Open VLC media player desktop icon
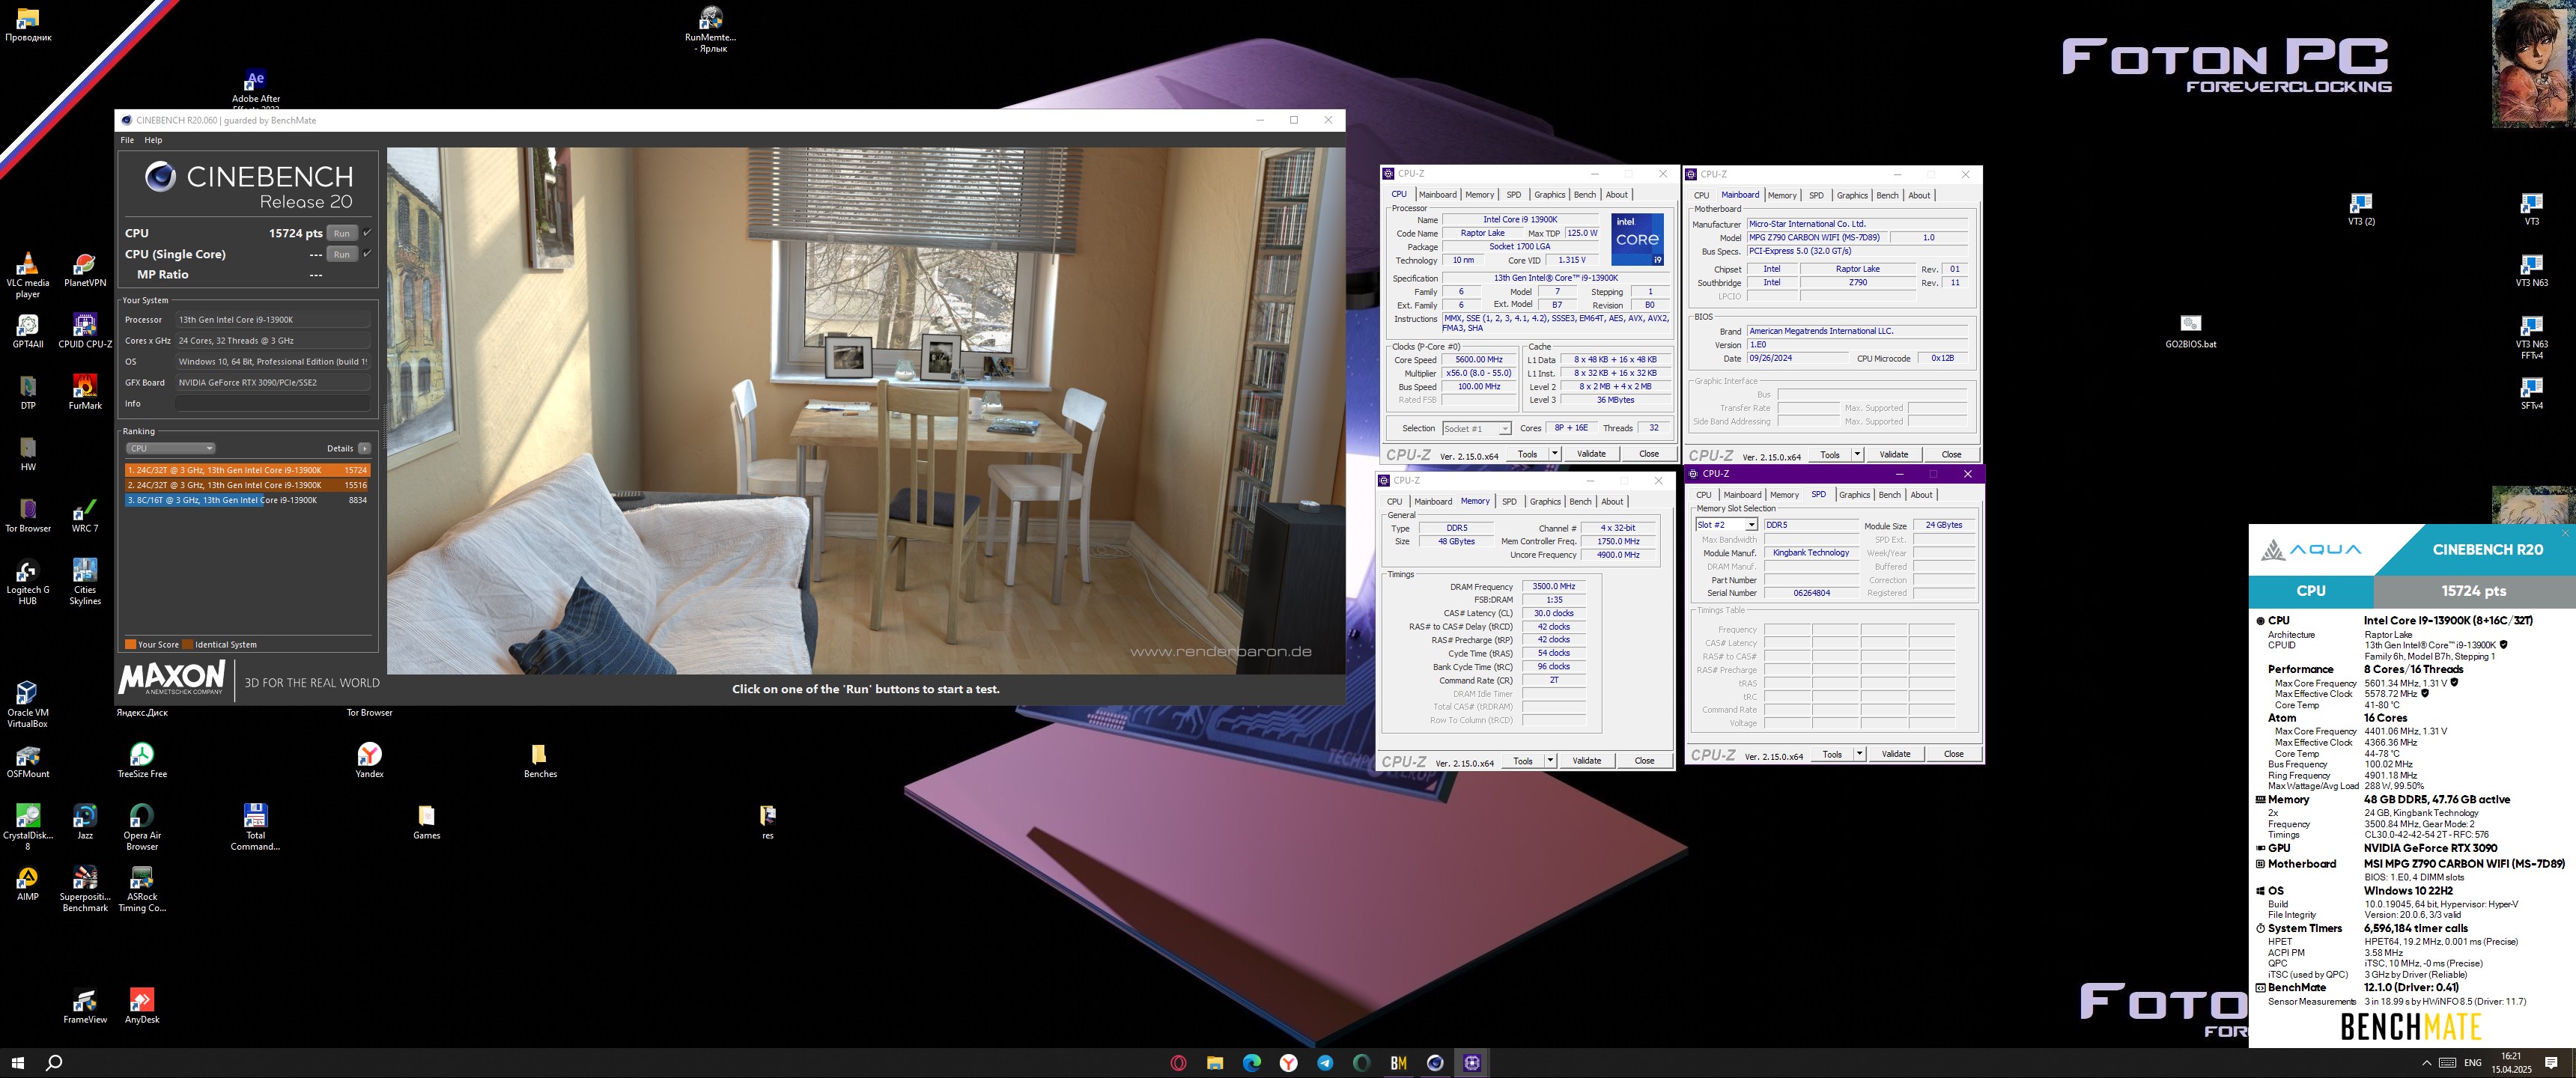 28,274
